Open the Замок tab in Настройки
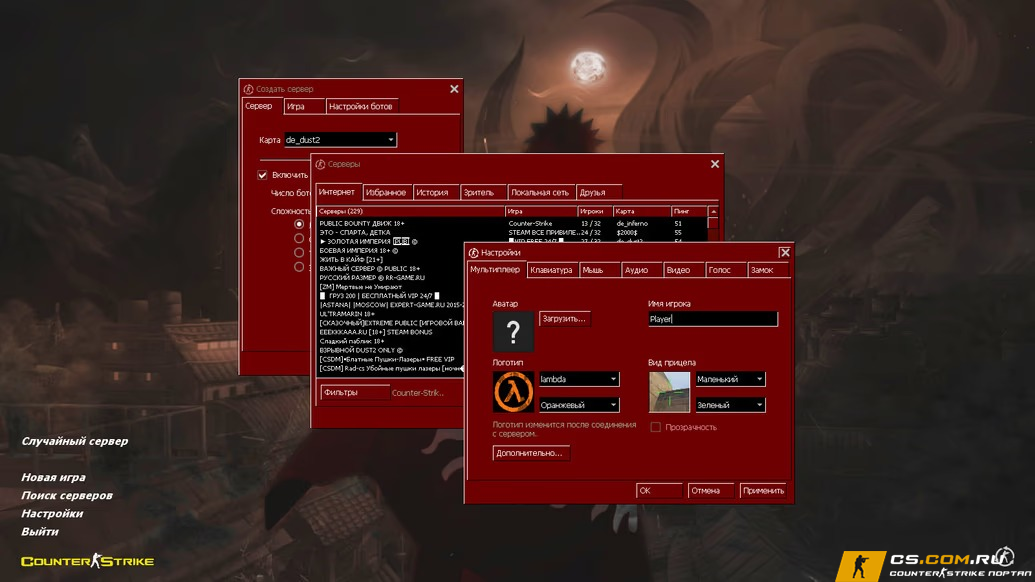 click(768, 270)
